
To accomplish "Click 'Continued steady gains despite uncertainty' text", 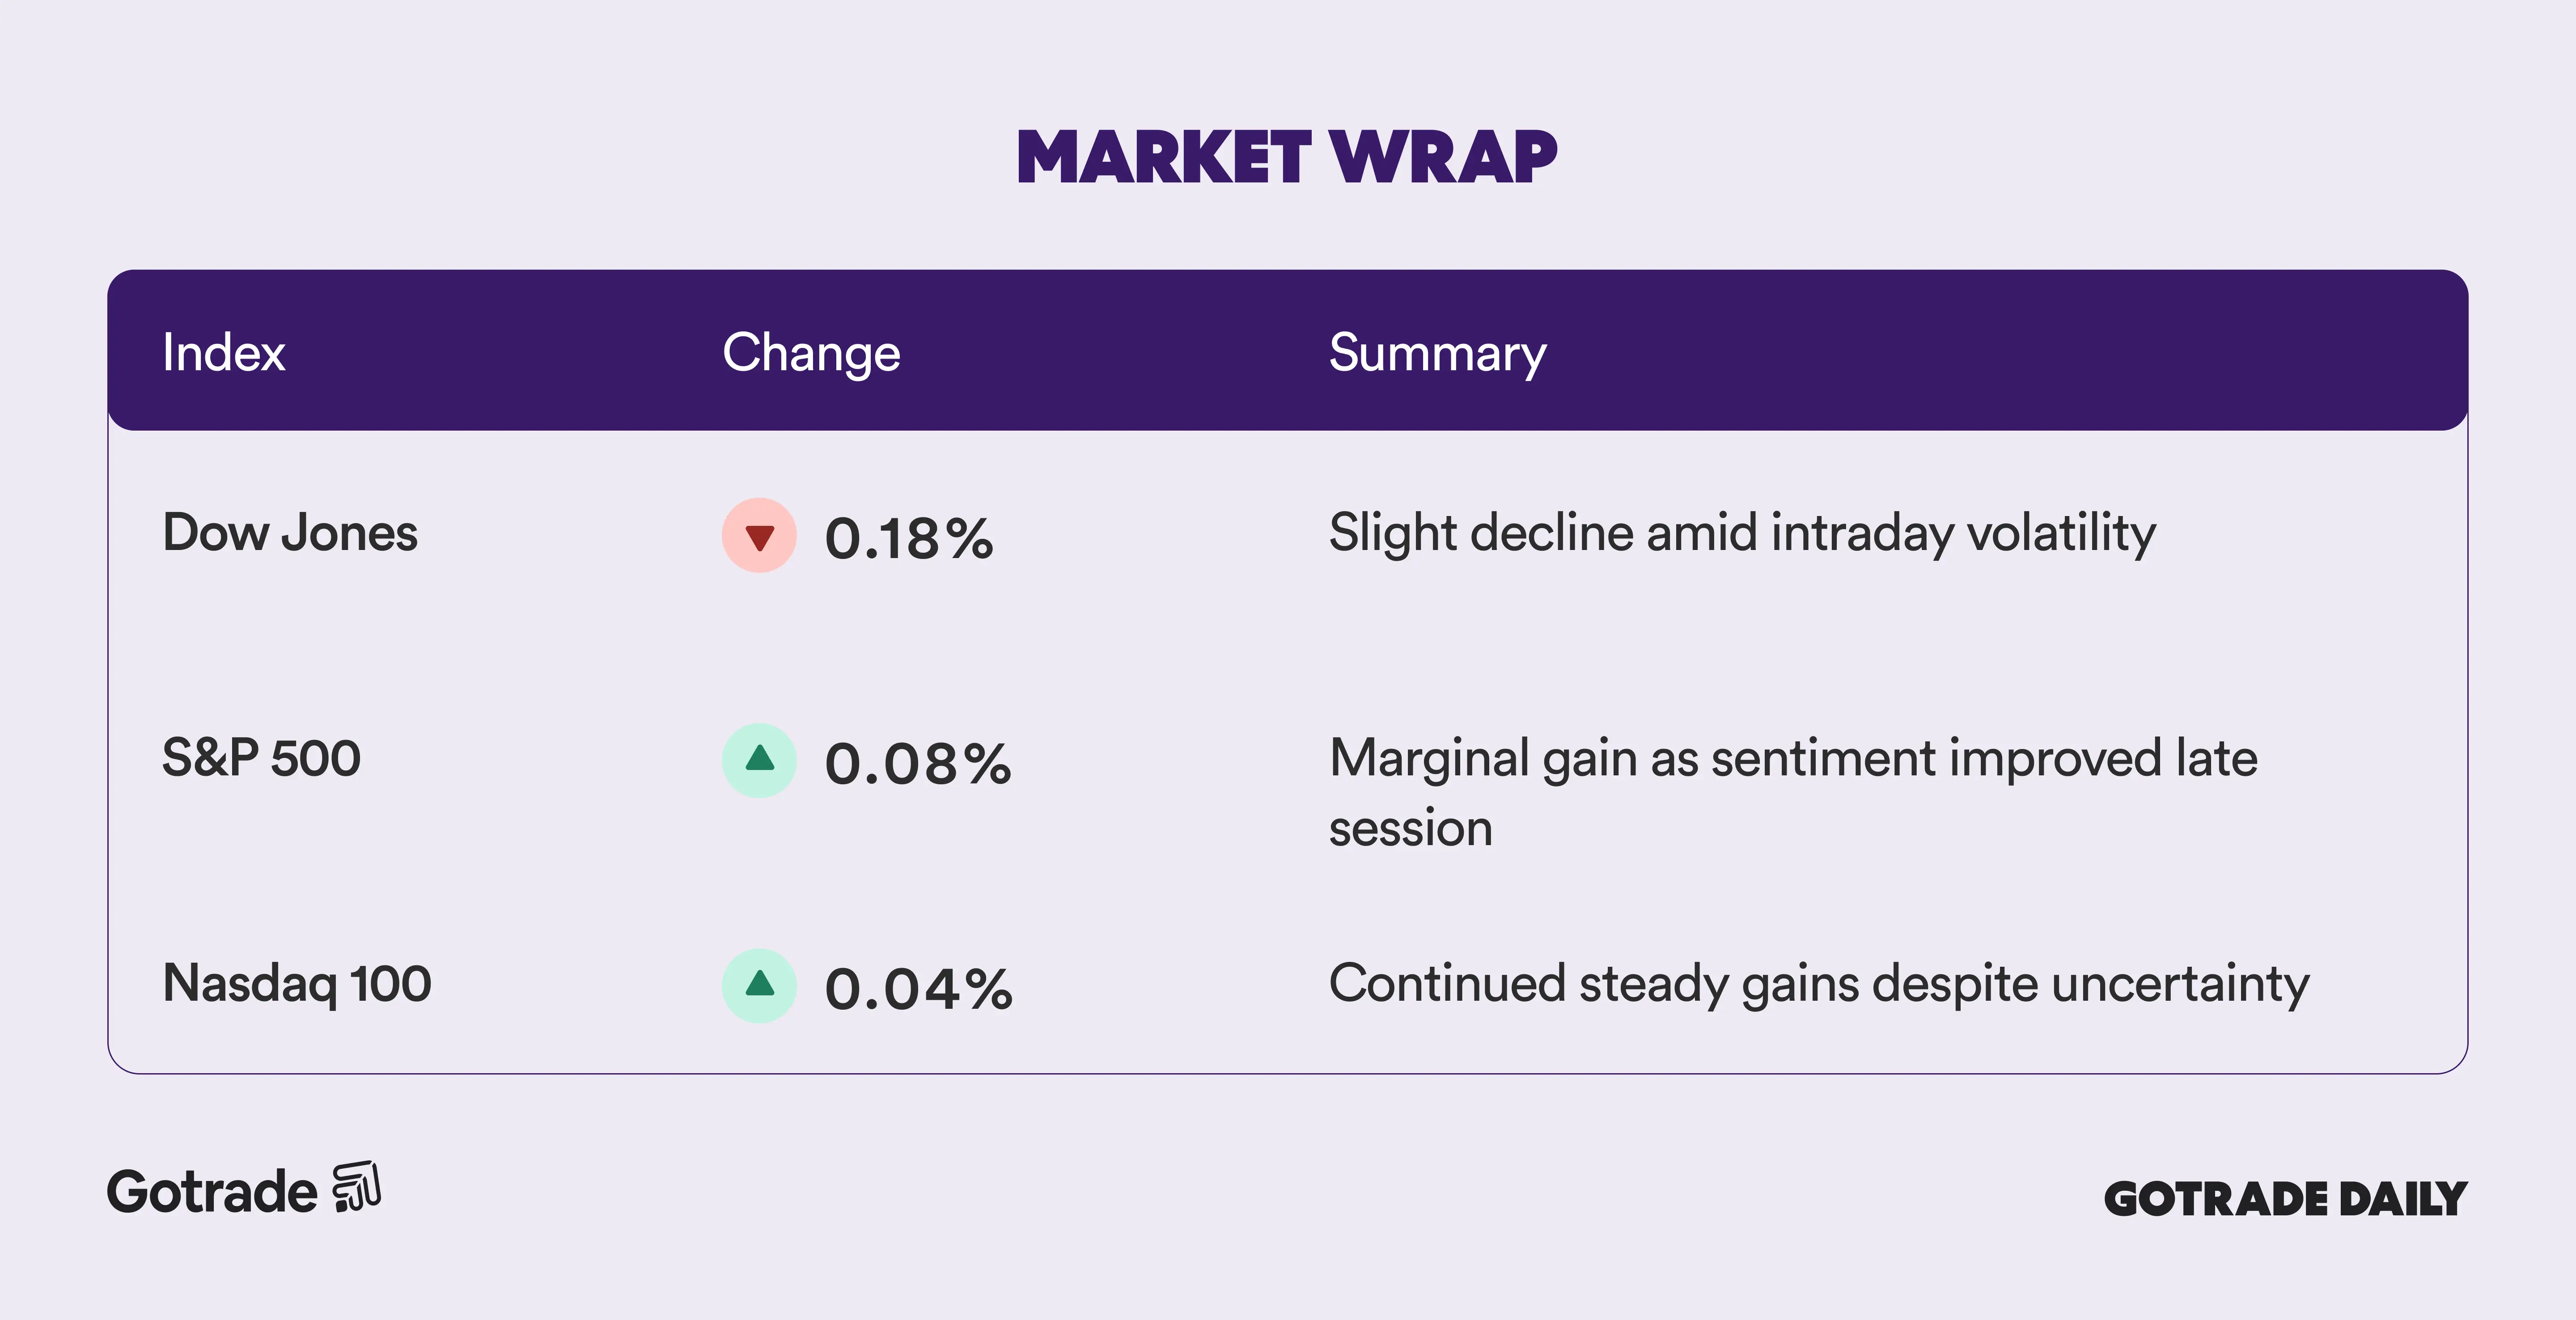I will pyautogui.click(x=1819, y=983).
